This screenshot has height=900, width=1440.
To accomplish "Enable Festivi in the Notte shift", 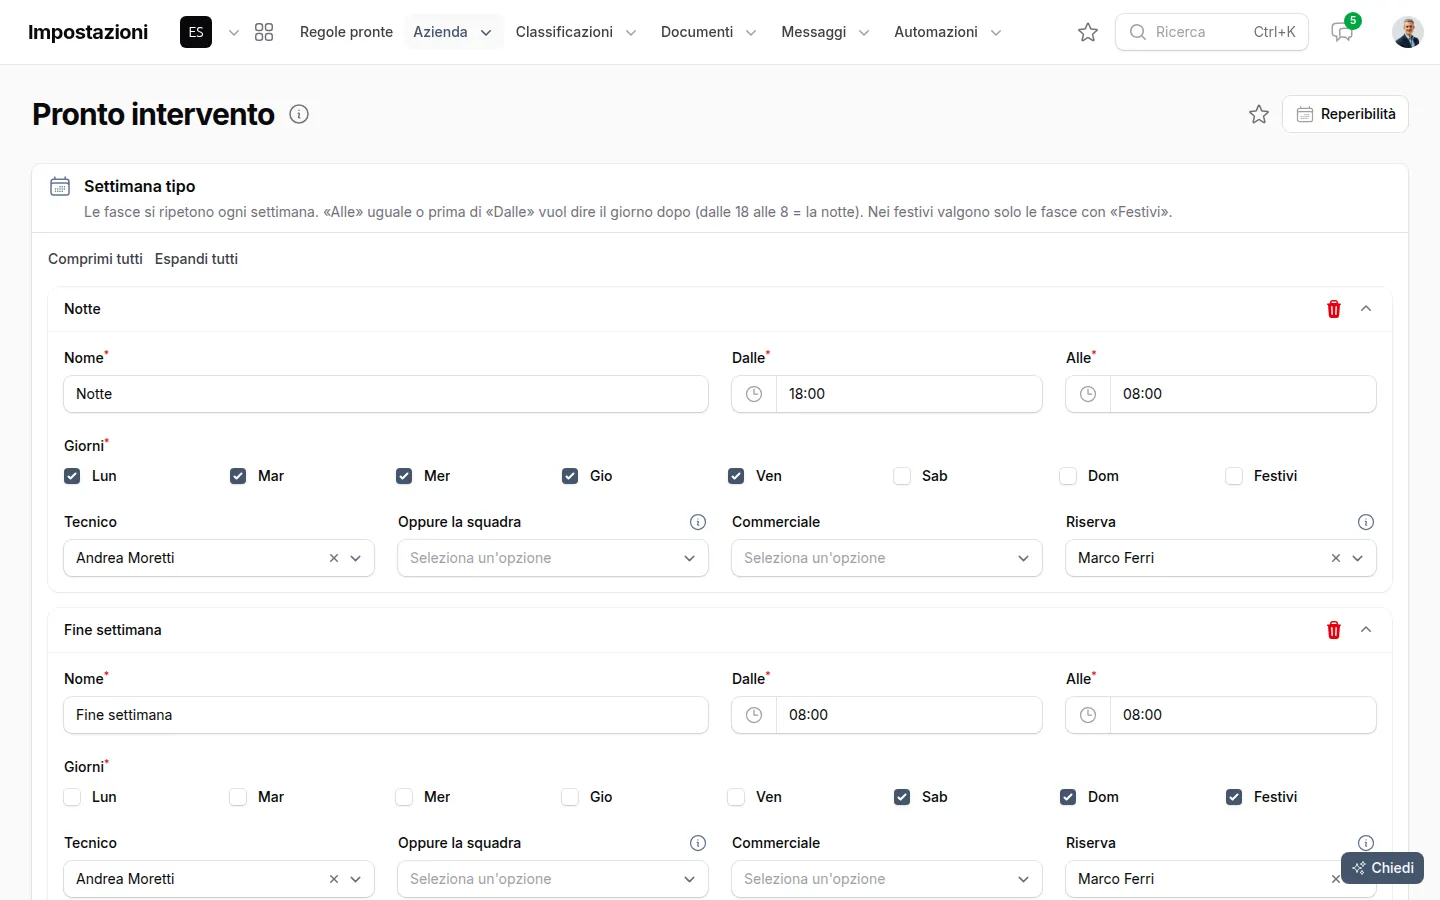I will (x=1234, y=476).
